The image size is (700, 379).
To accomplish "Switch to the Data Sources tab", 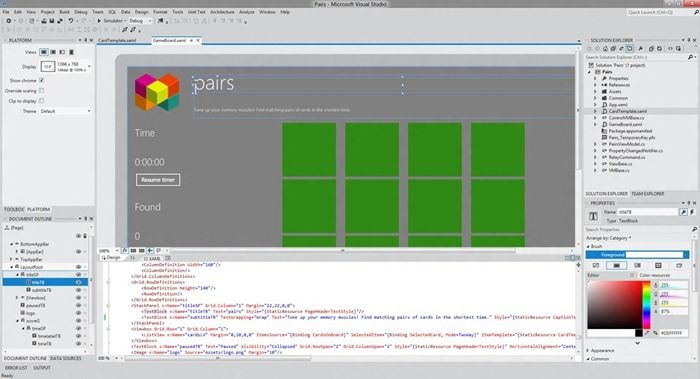I will pyautogui.click(x=66, y=358).
